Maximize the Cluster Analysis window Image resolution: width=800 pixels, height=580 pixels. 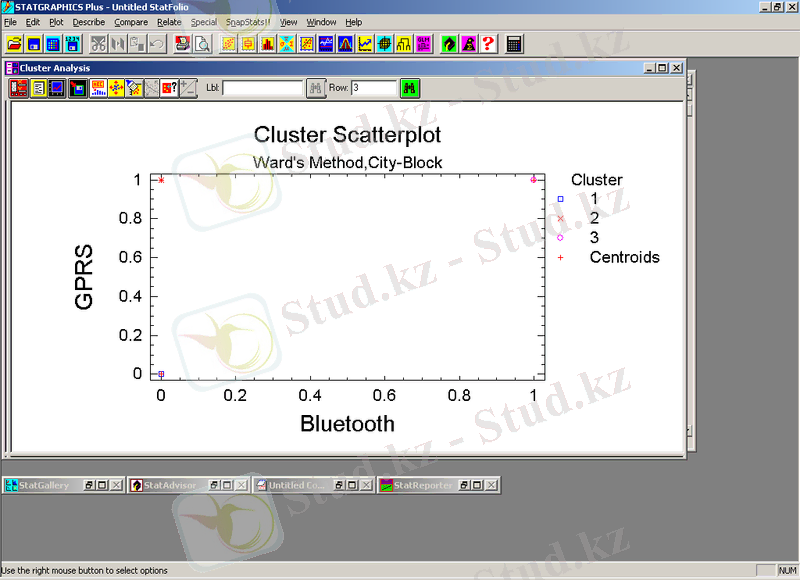click(x=663, y=68)
